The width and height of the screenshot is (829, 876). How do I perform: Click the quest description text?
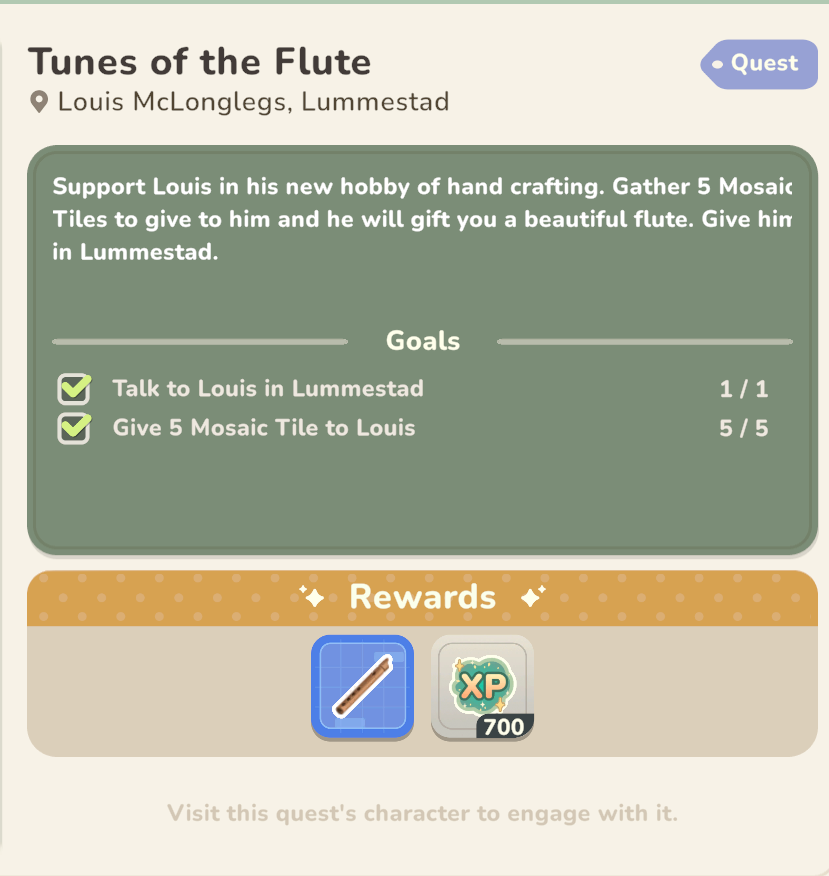pos(422,219)
